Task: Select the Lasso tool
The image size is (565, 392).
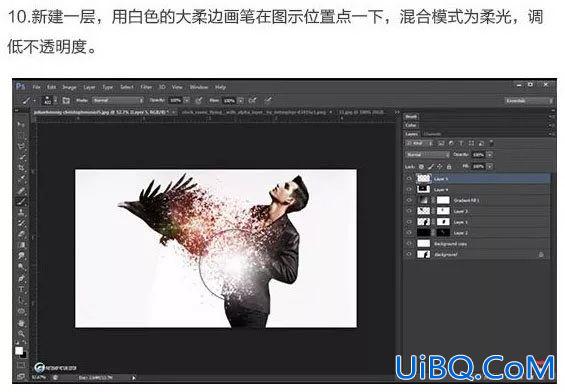Action: [x=21, y=146]
